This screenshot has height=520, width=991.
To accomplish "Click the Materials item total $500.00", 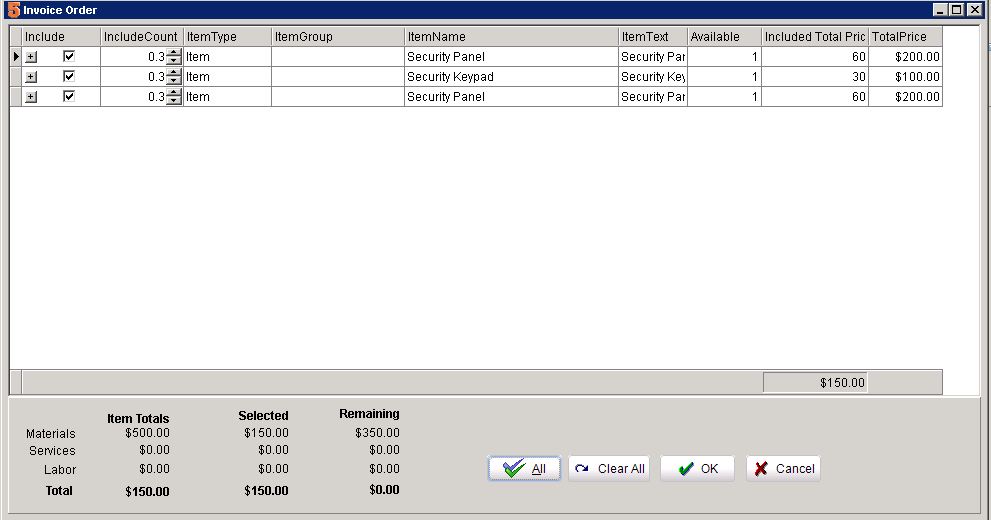I will (147, 433).
